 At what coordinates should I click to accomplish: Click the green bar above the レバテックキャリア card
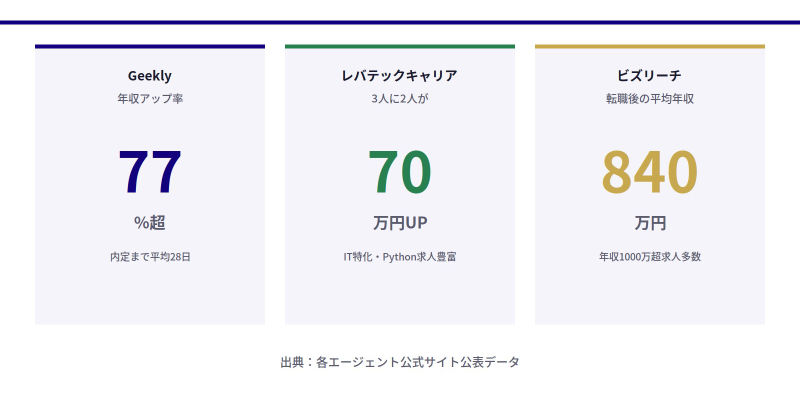tap(400, 46)
